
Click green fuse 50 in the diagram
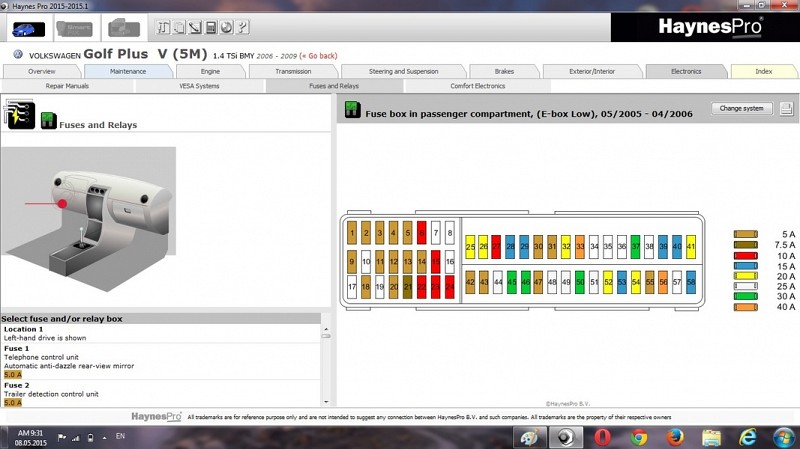[x=580, y=282]
